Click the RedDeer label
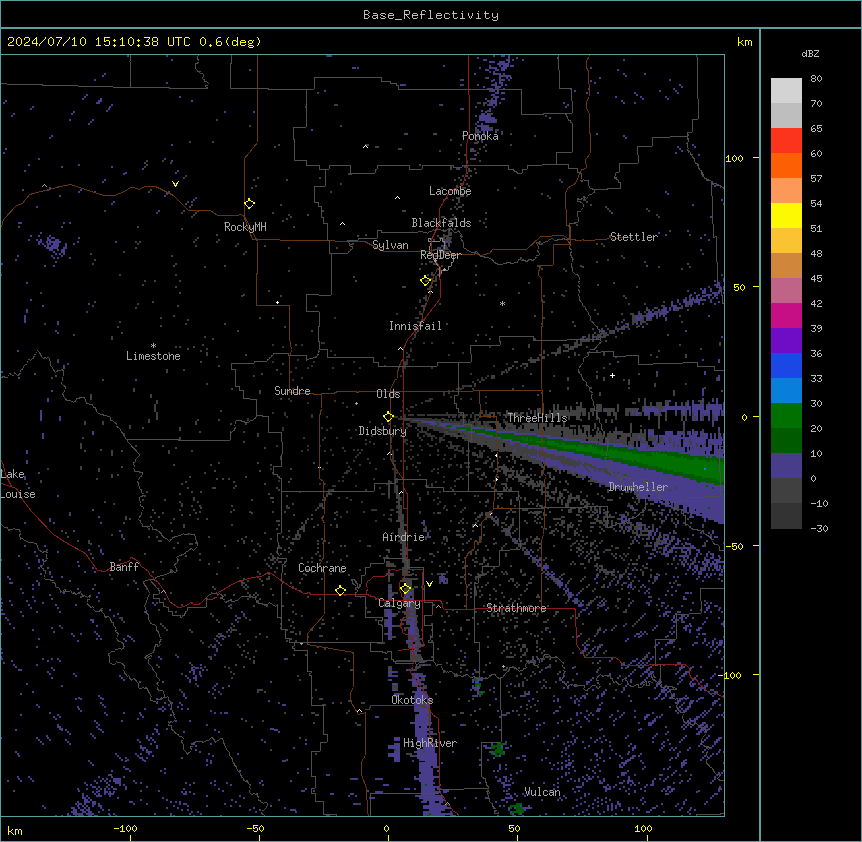Viewport: 862px width, 842px height. [x=440, y=255]
